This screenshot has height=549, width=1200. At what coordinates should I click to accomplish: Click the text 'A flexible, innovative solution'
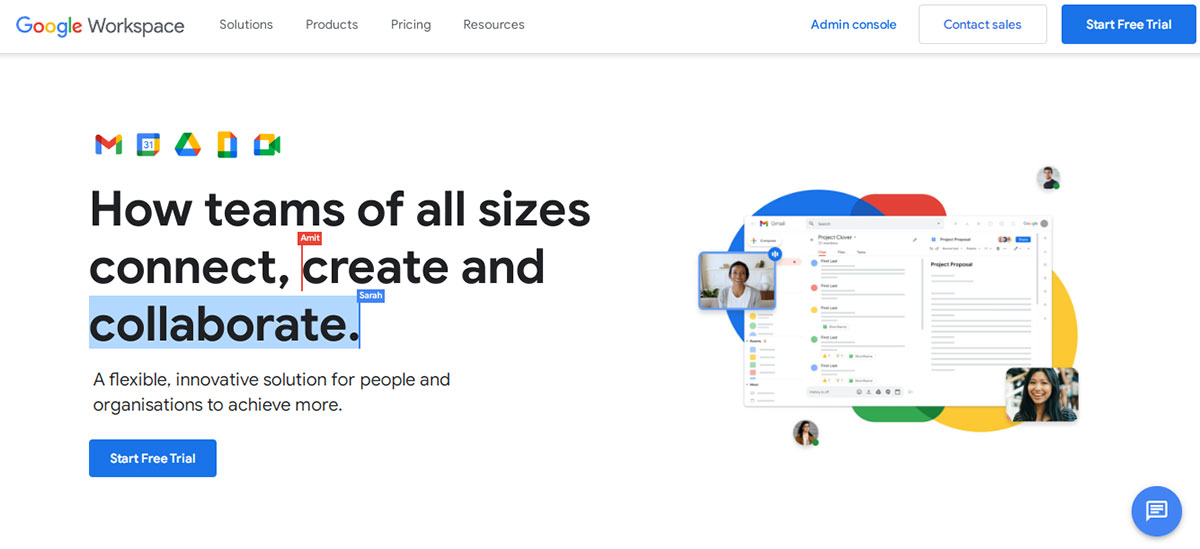212,380
